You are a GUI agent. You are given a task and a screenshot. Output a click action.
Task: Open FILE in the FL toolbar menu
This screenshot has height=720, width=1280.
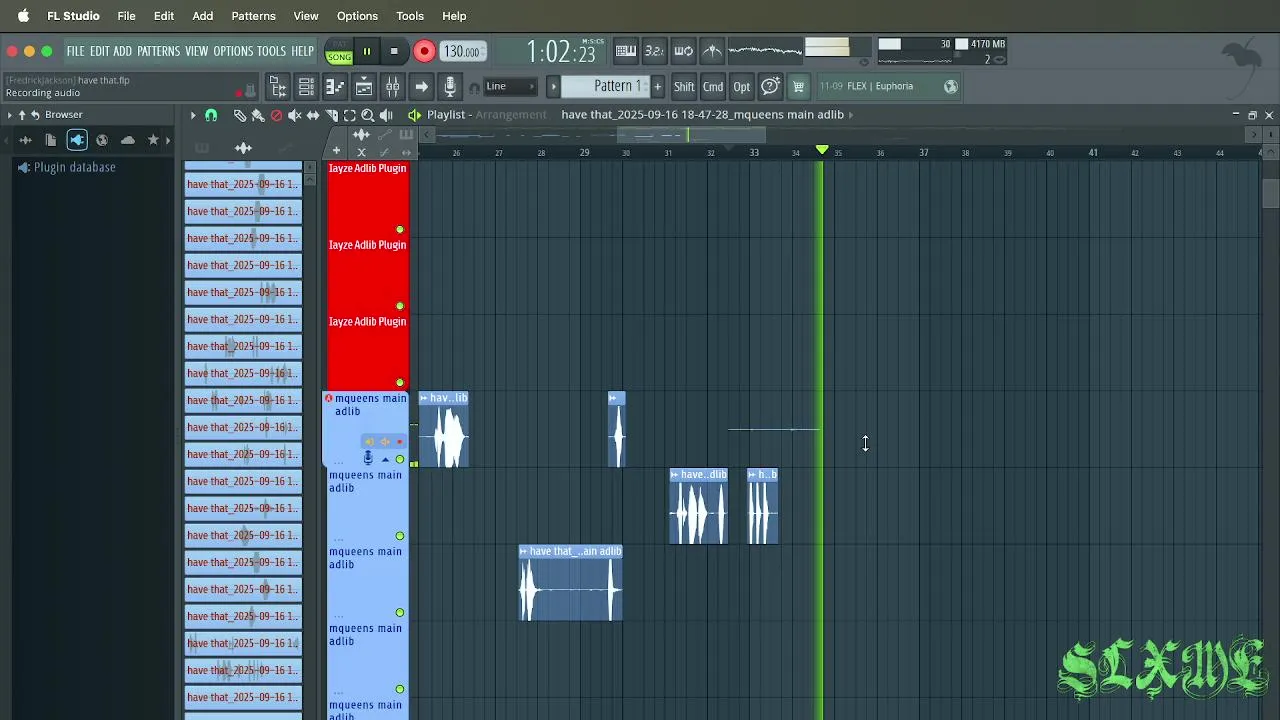click(x=76, y=52)
